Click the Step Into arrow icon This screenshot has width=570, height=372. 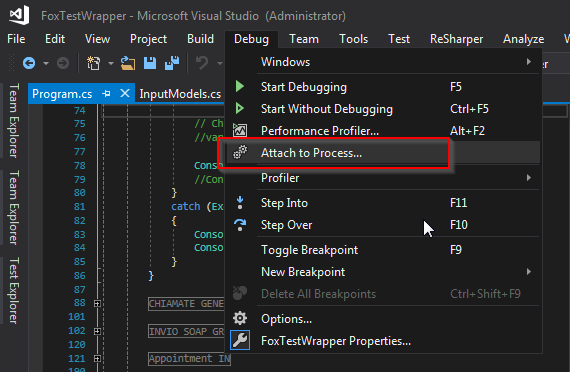click(x=240, y=203)
